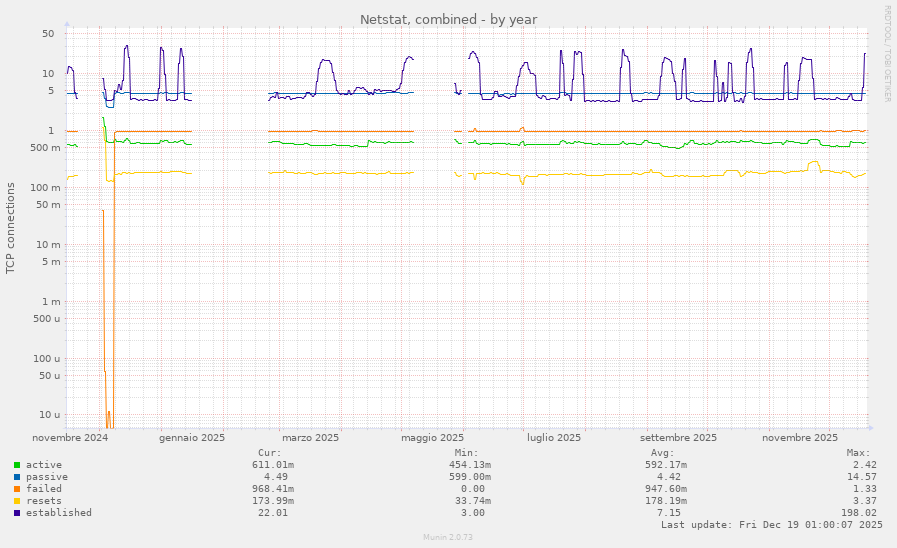The image size is (897, 548).
Task: Click active maximum value 2.42
Action: (x=865, y=465)
